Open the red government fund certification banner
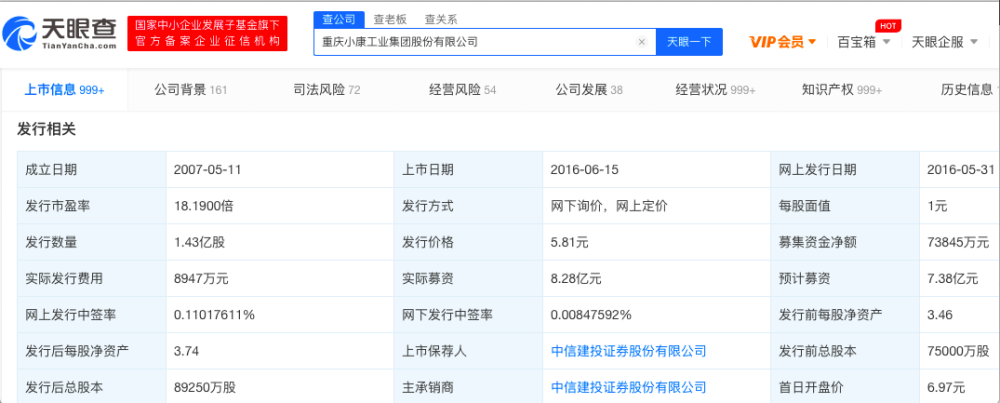This screenshot has width=1000, height=403. coord(207,34)
